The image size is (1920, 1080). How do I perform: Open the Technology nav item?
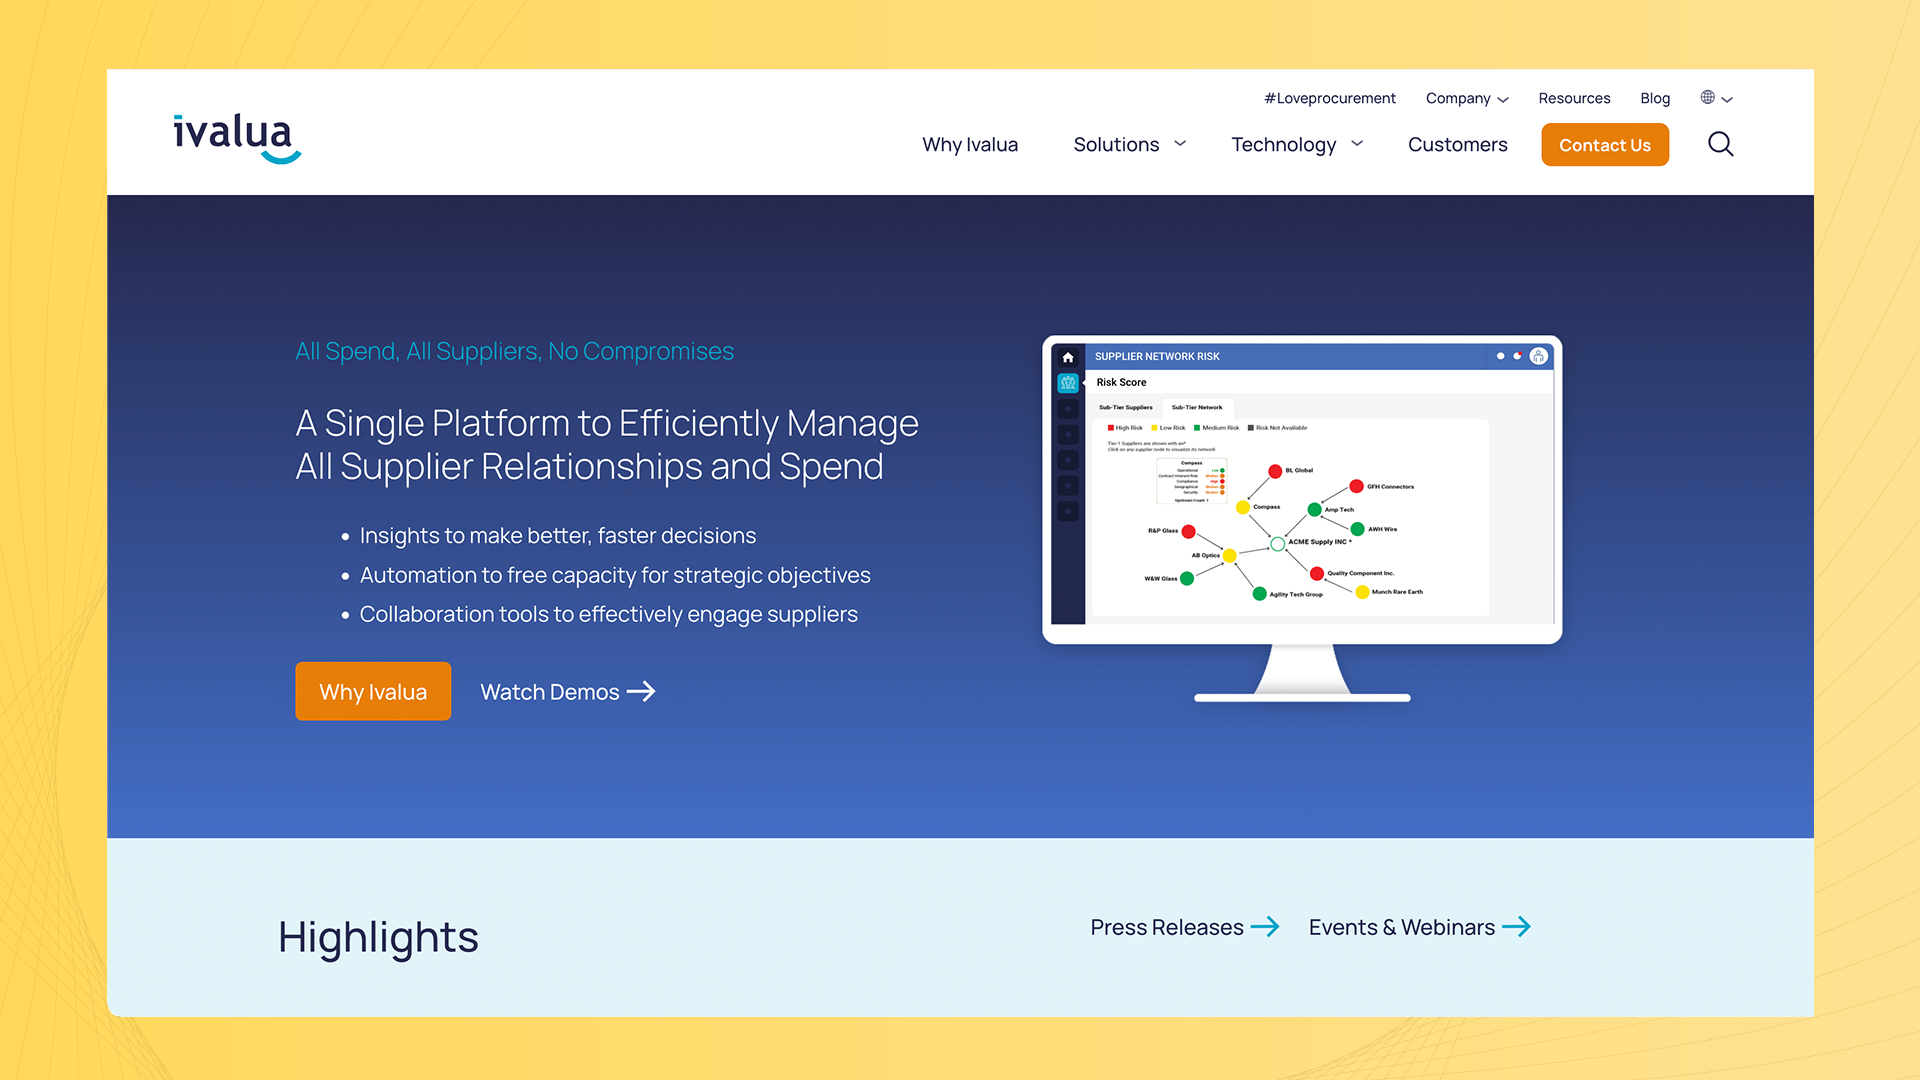[1283, 145]
